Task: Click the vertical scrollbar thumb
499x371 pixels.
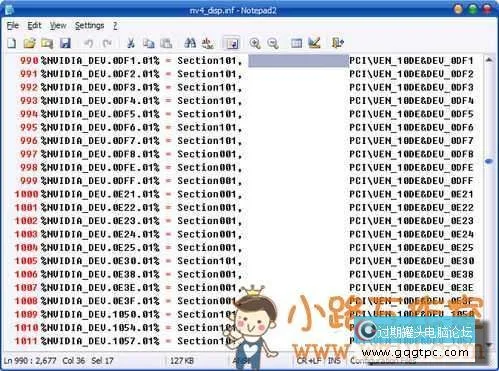Action: tap(489, 161)
